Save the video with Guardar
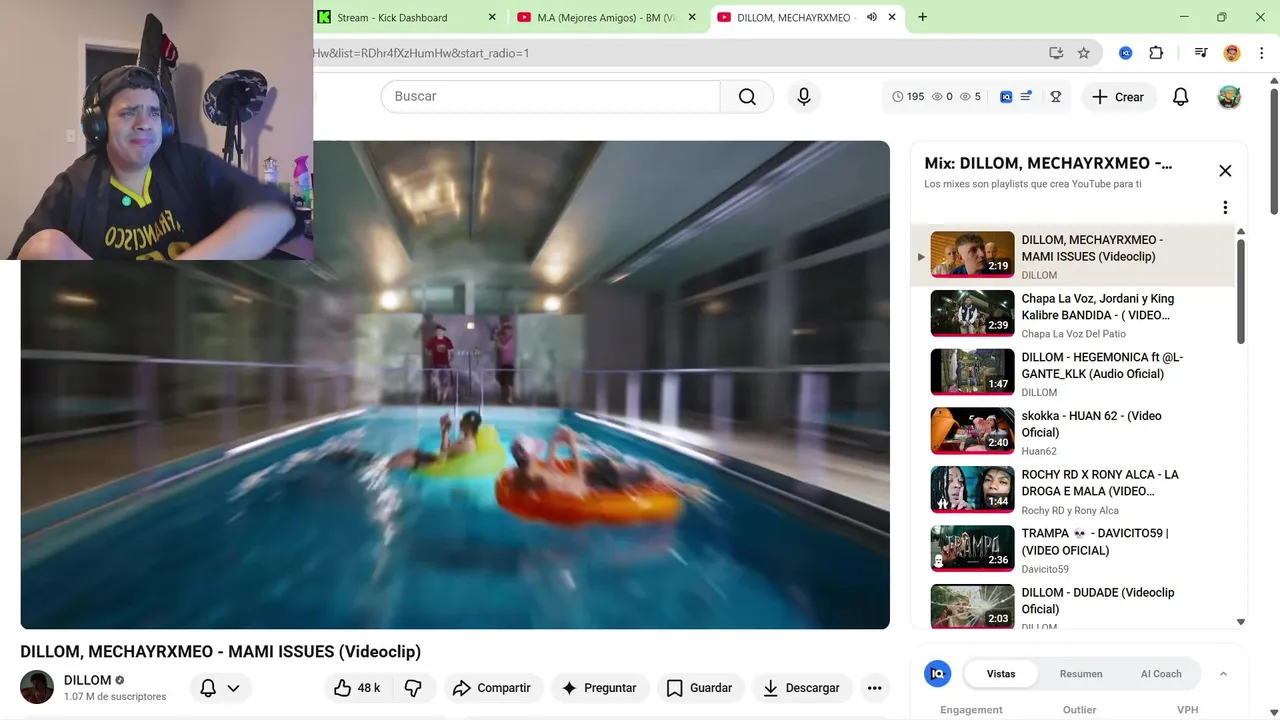 [x=699, y=688]
